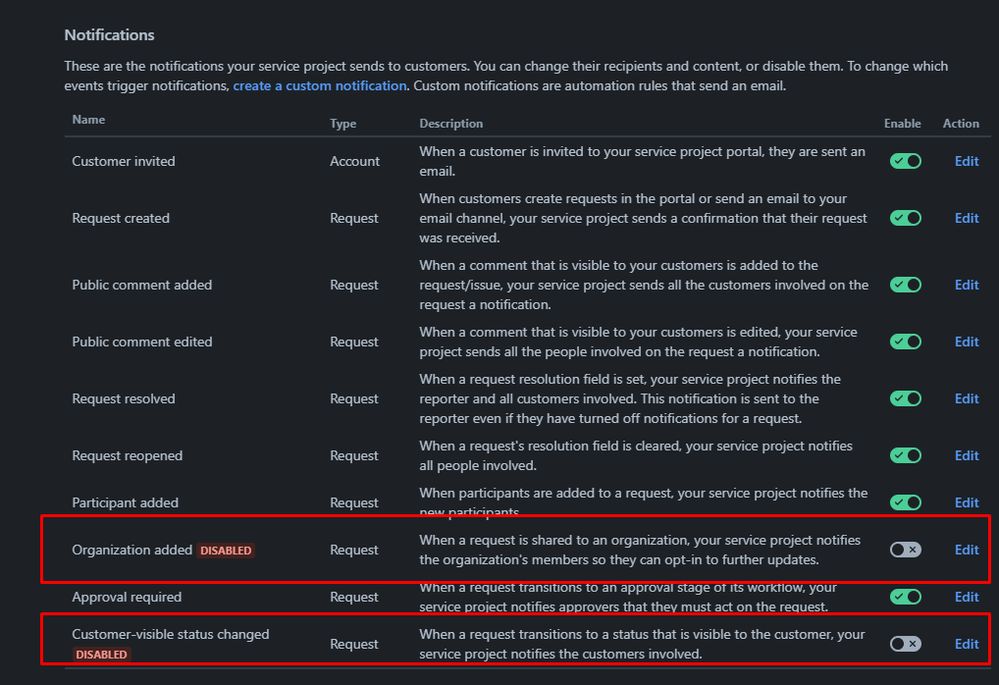Enable the Organization added notification toggle
999x685 pixels.
click(x=904, y=549)
